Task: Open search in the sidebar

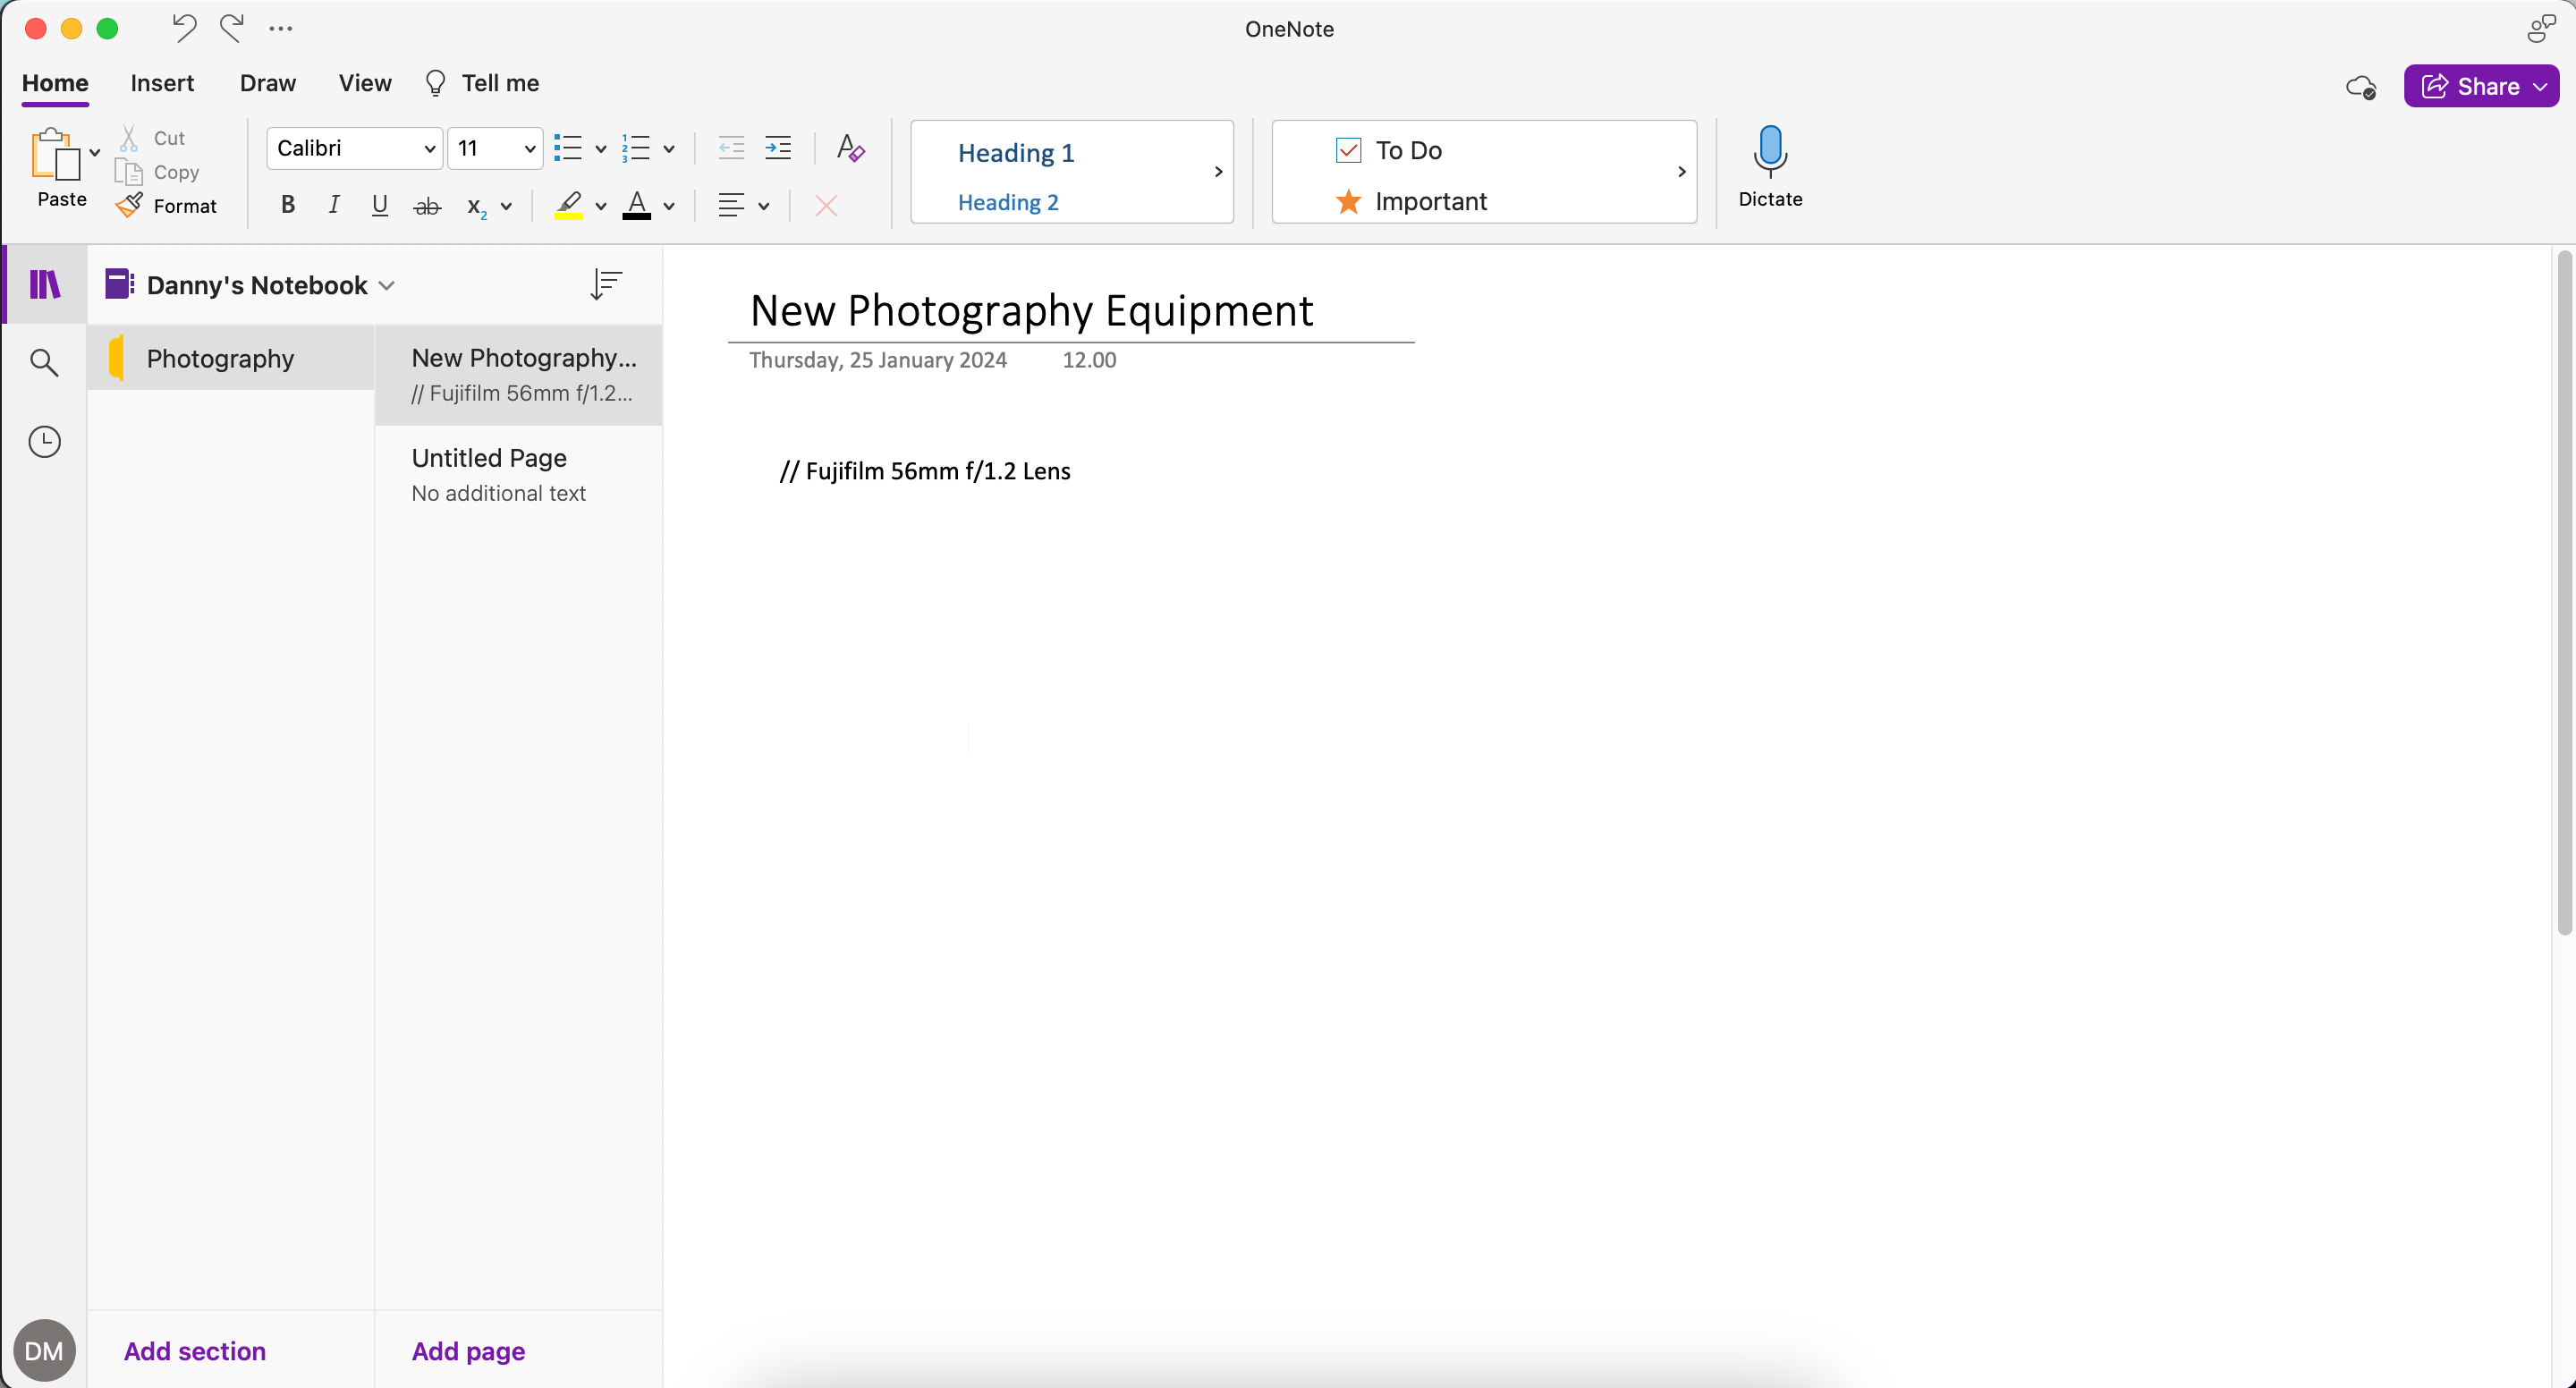Action: [44, 362]
